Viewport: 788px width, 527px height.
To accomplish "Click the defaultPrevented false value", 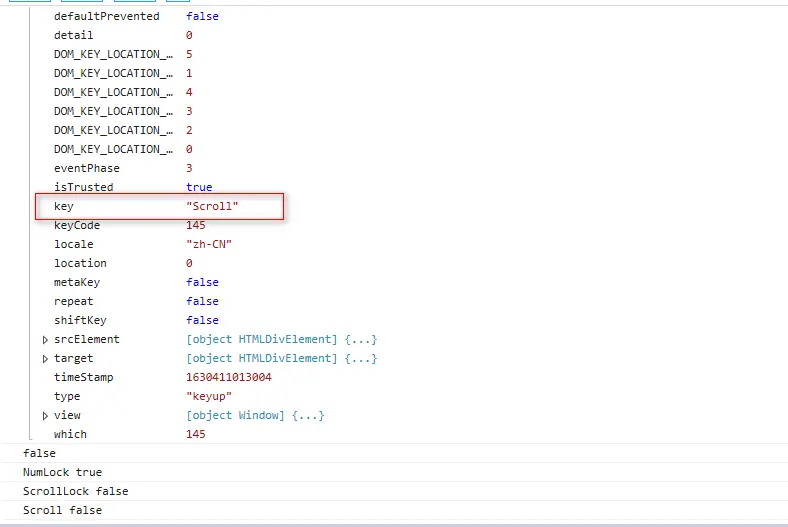I will (x=203, y=17).
